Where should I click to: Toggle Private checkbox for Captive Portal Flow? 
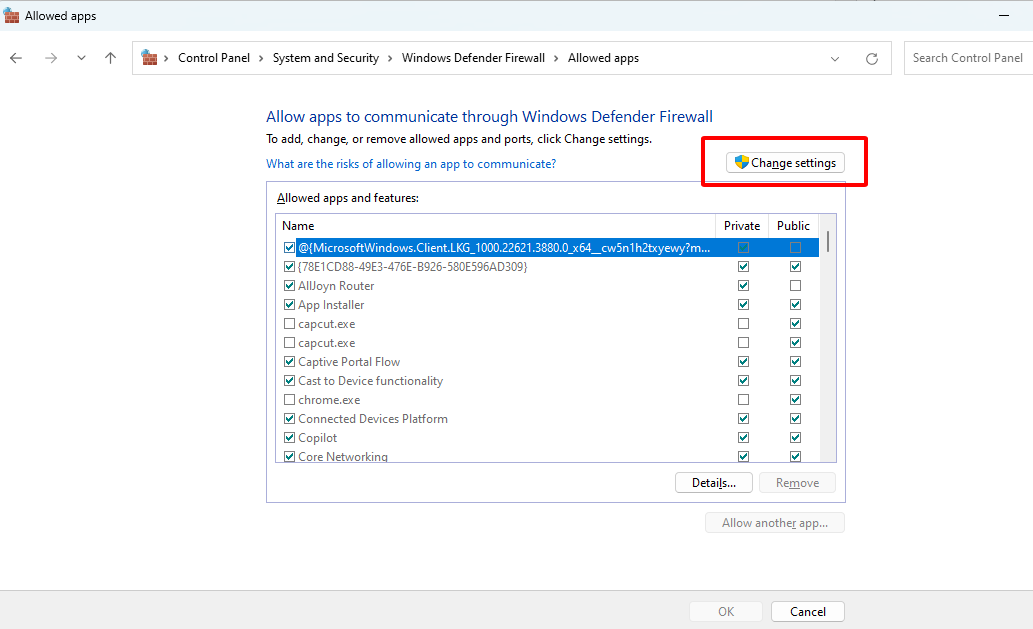743,362
